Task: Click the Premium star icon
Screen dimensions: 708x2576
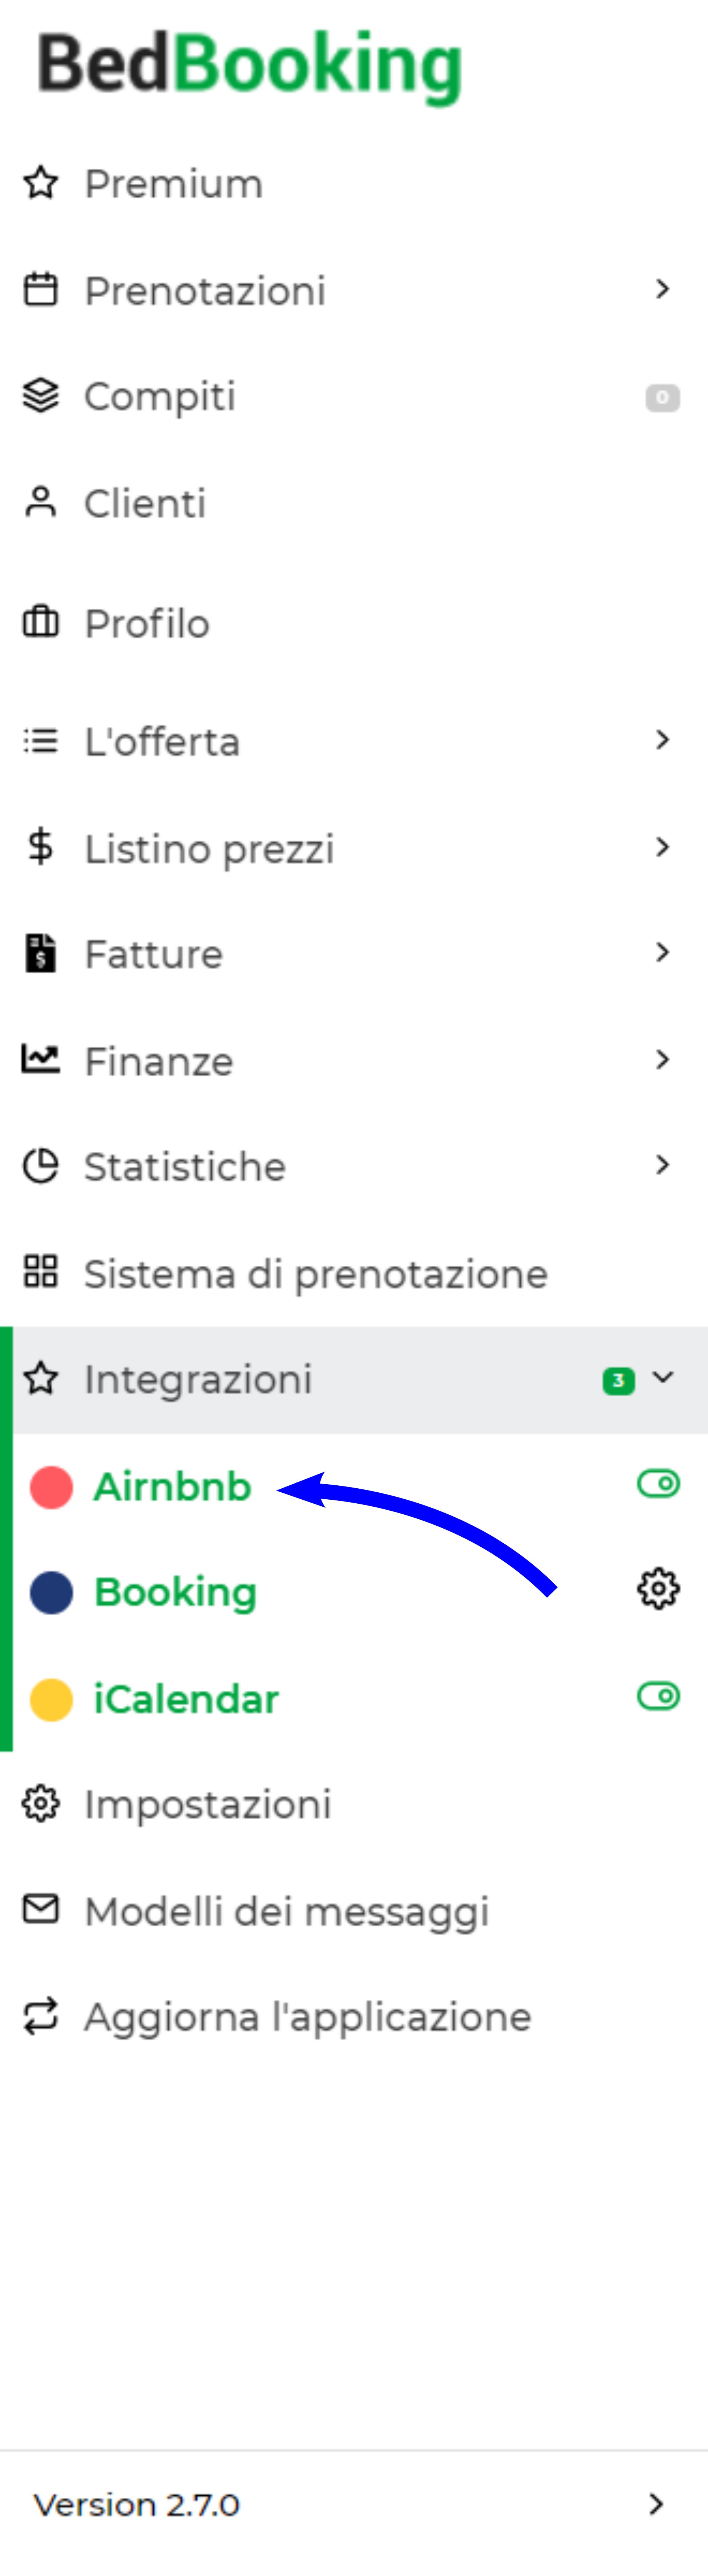Action: pyautogui.click(x=41, y=183)
